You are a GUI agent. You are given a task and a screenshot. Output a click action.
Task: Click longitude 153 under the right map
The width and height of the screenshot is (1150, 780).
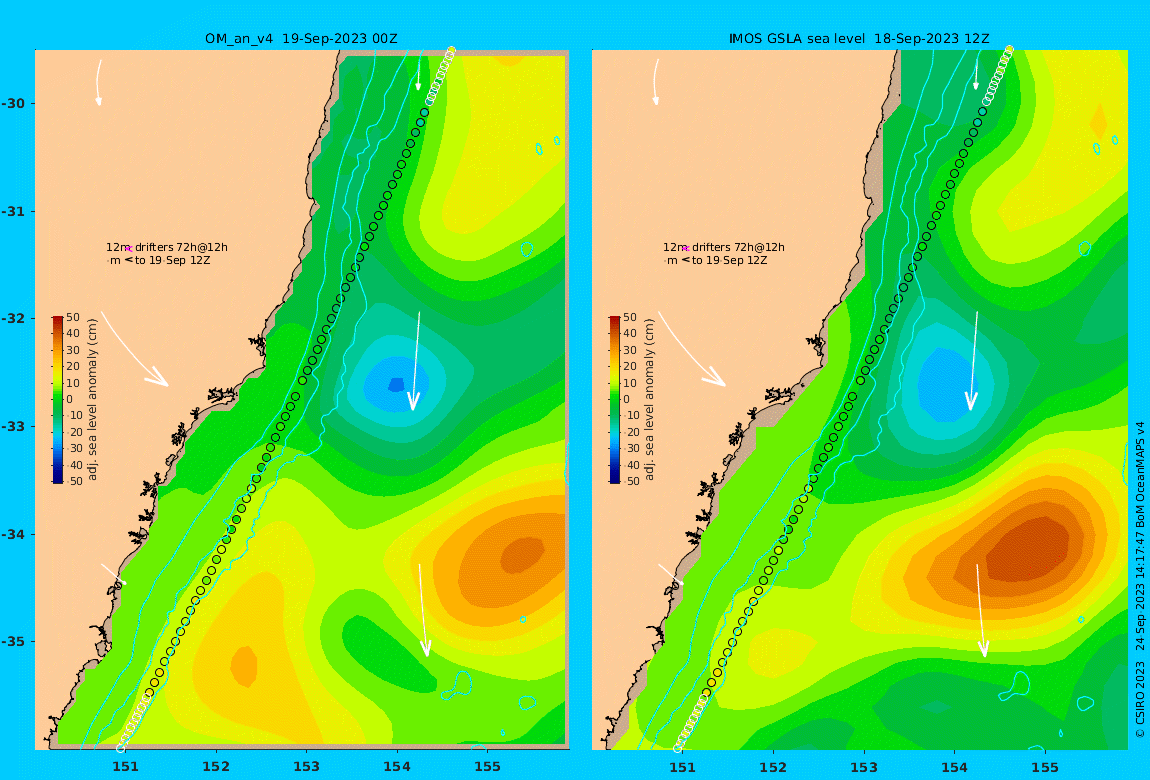point(864,767)
